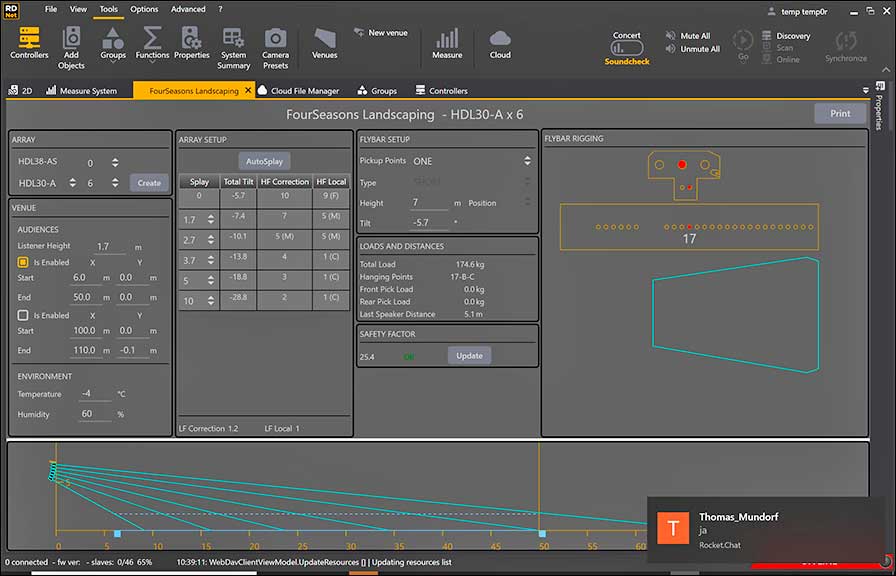
Task: Open System Summary from toolbar
Action: tap(233, 42)
